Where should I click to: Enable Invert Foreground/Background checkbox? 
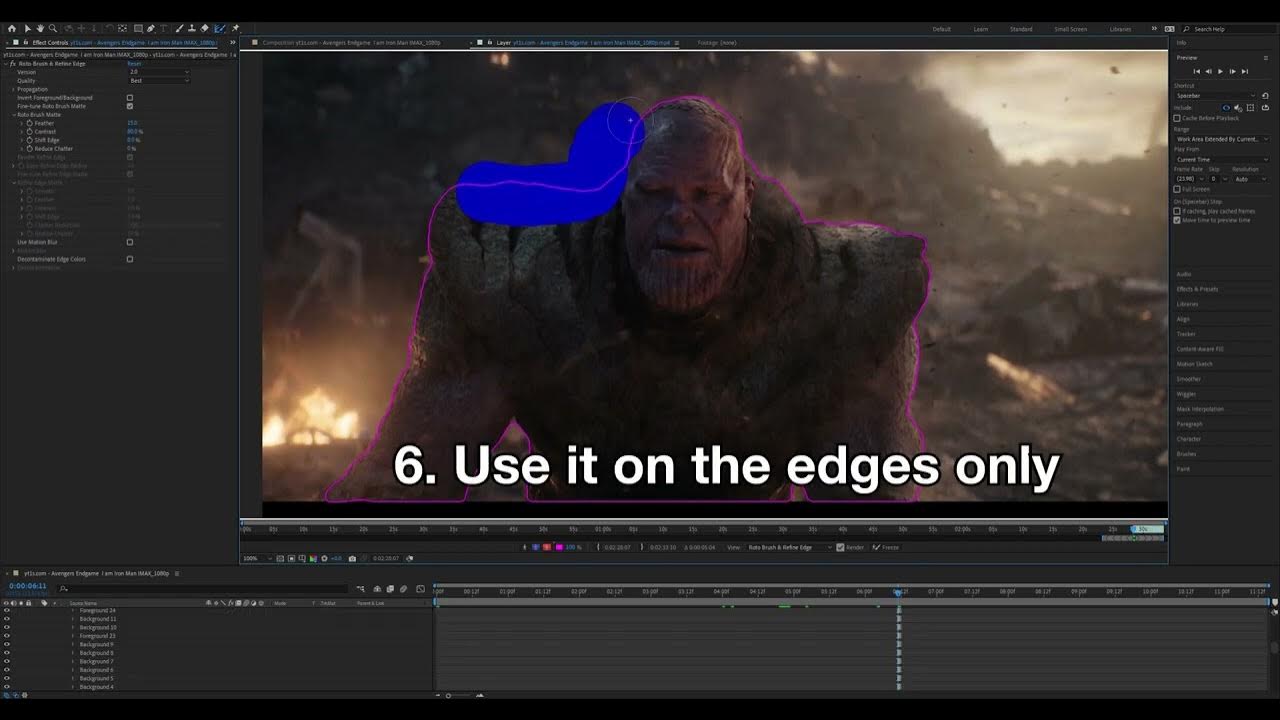130,98
